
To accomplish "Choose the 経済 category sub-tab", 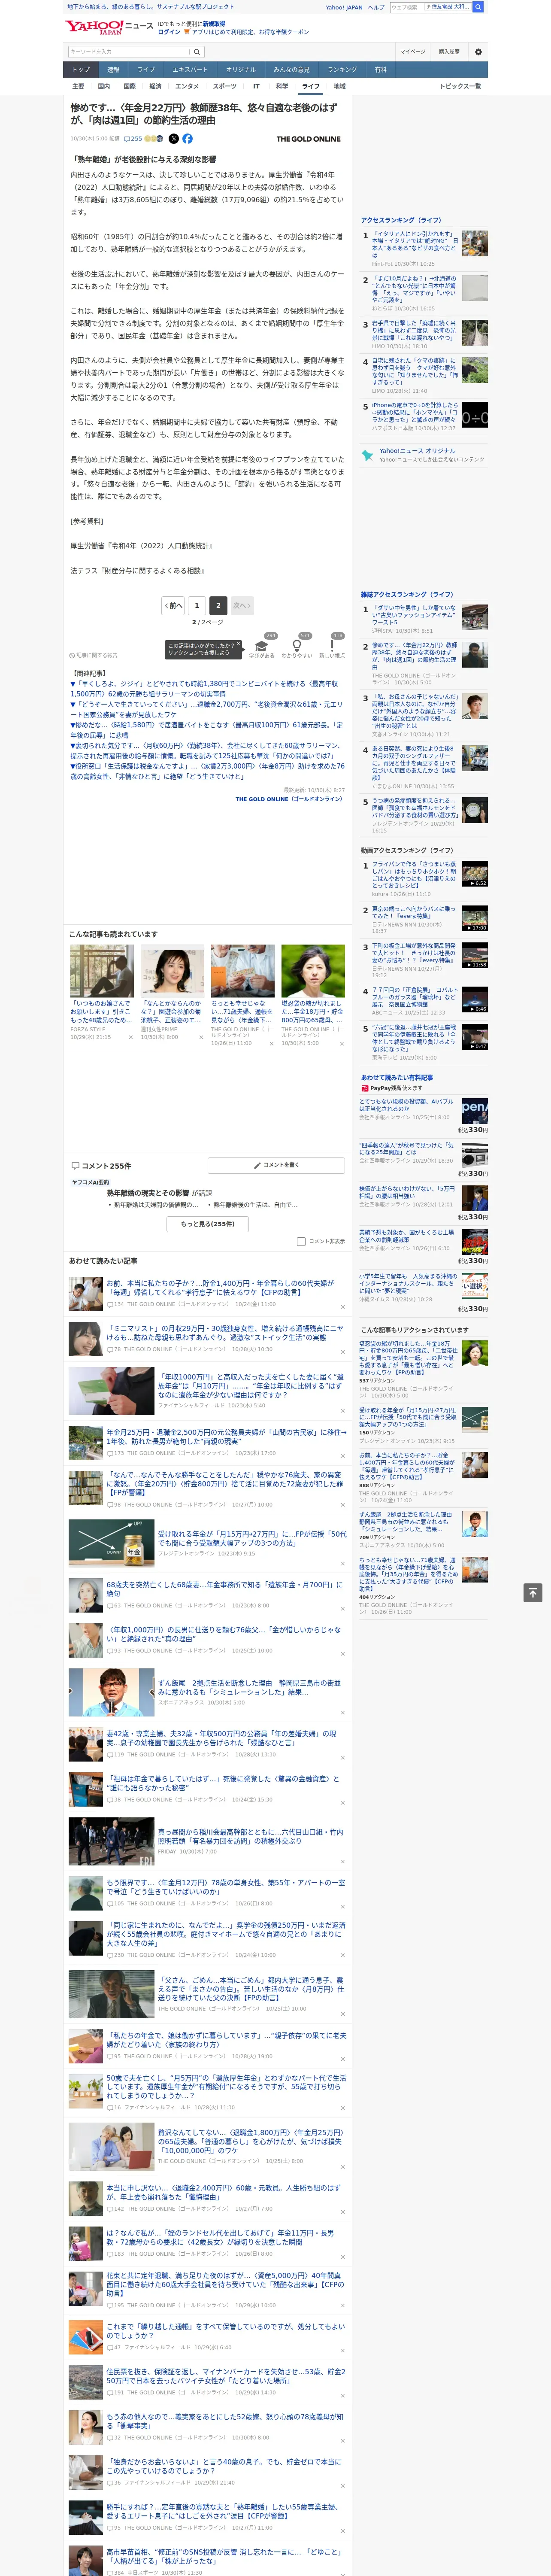I will tap(155, 86).
